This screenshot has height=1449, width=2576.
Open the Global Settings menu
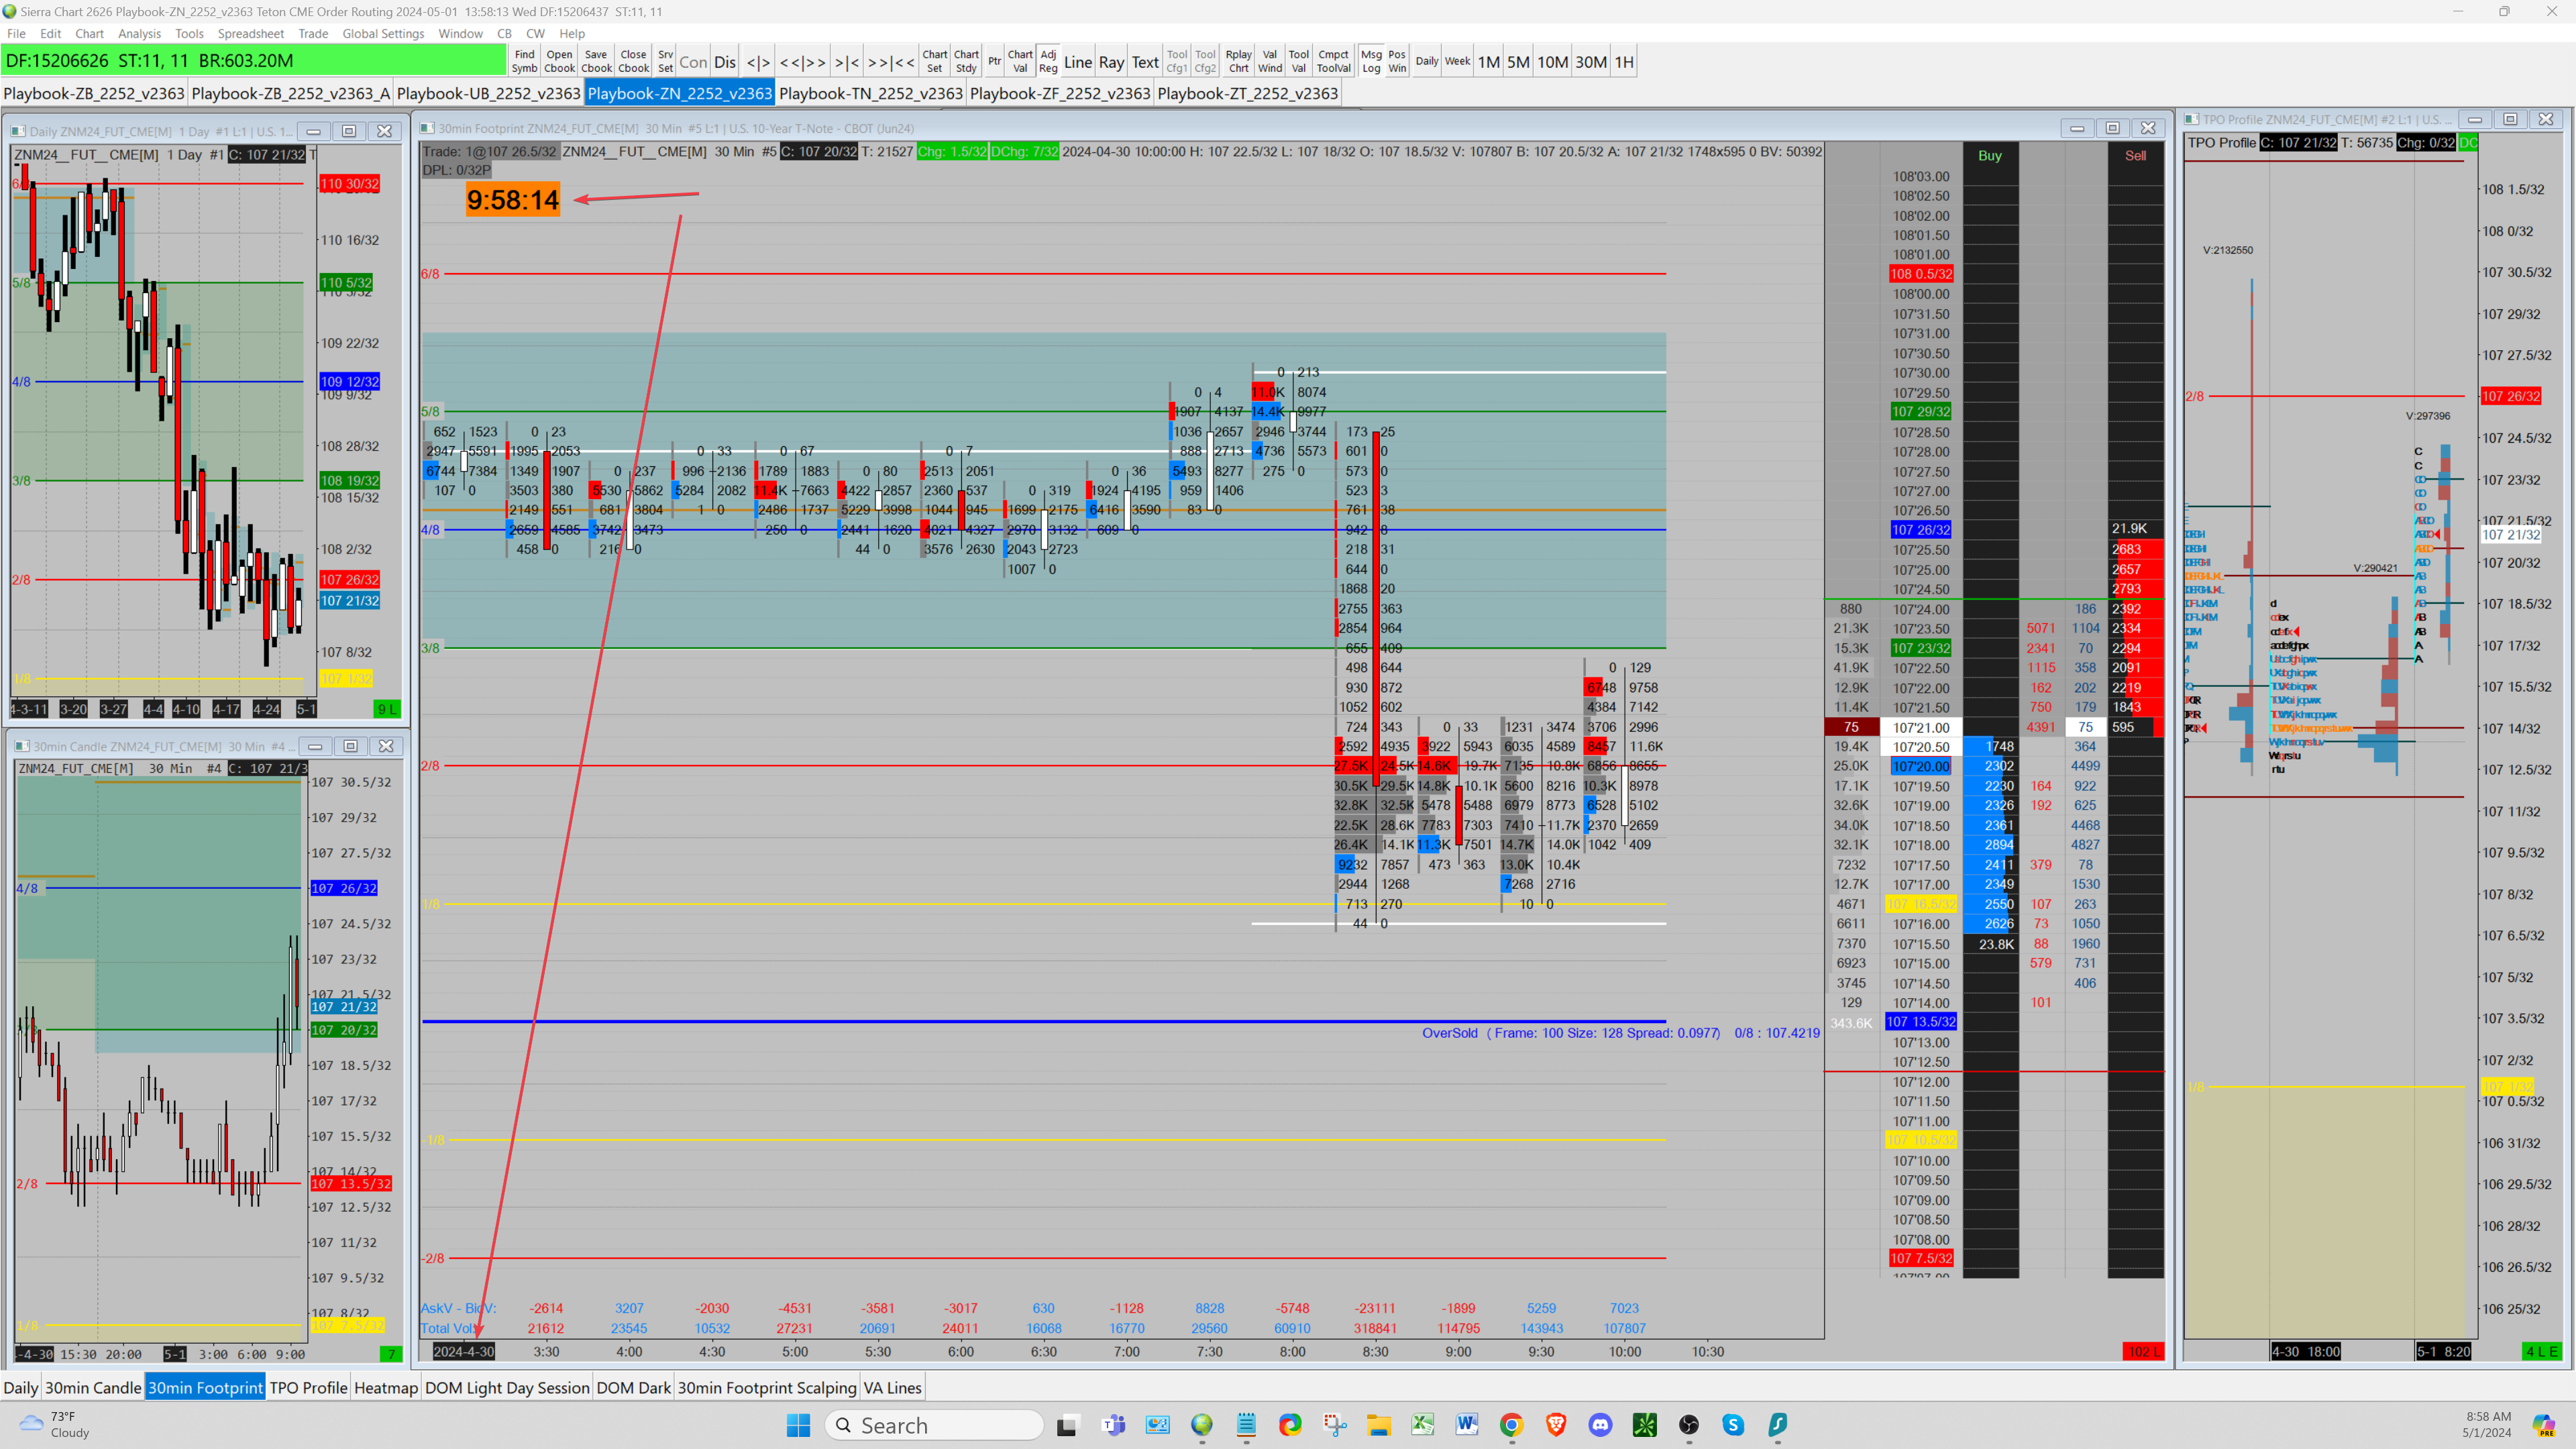pos(383,33)
